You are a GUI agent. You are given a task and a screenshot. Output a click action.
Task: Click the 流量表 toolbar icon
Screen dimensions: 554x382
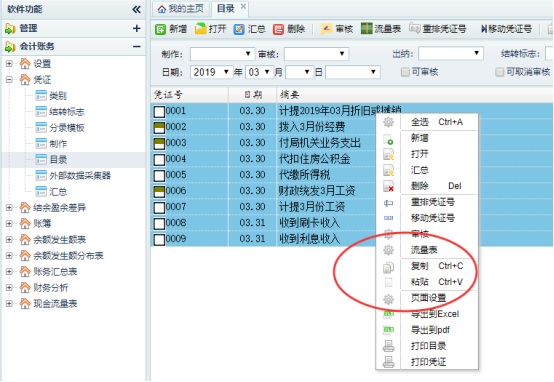[x=367, y=29]
